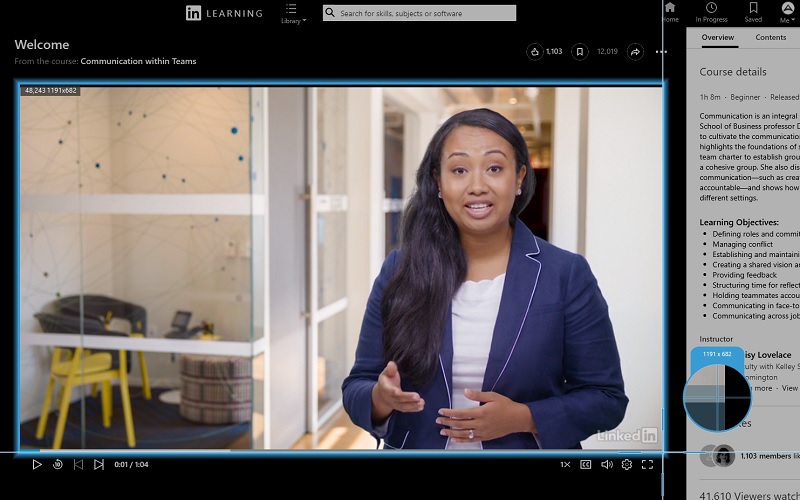Open In Progress courses
The image size is (800, 500).
[x=711, y=12]
